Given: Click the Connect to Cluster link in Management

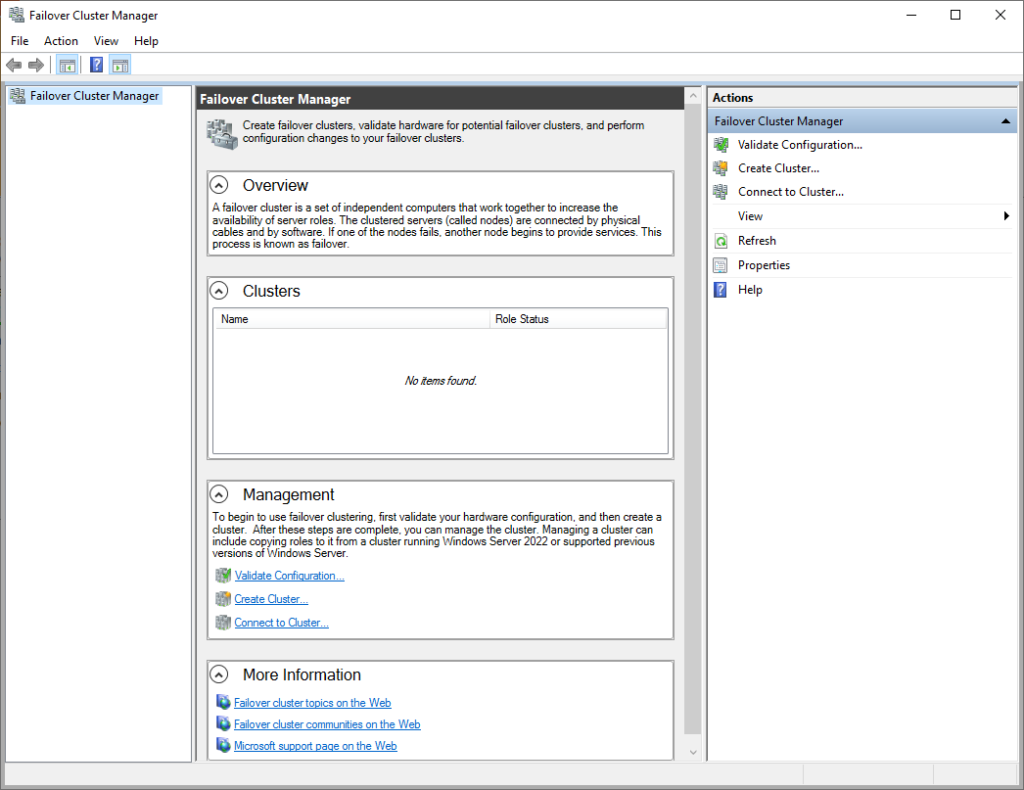Looking at the screenshot, I should (x=281, y=623).
